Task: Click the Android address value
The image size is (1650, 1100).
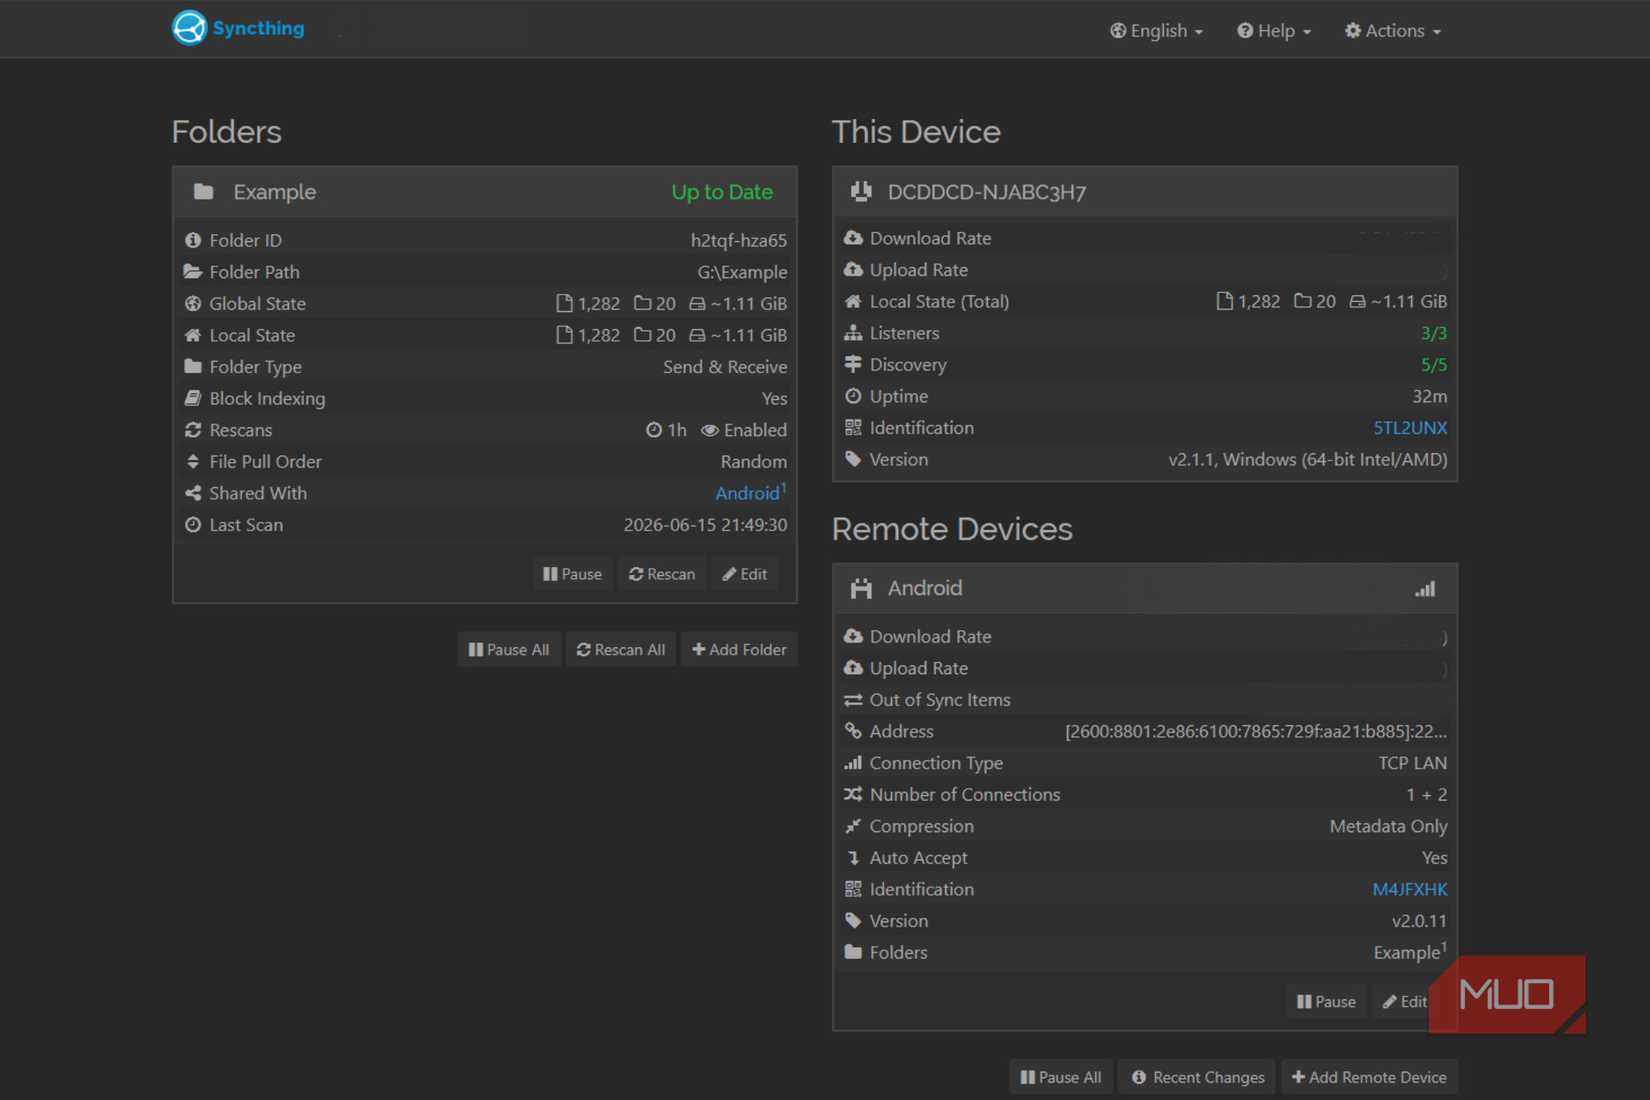Action: (x=1256, y=731)
